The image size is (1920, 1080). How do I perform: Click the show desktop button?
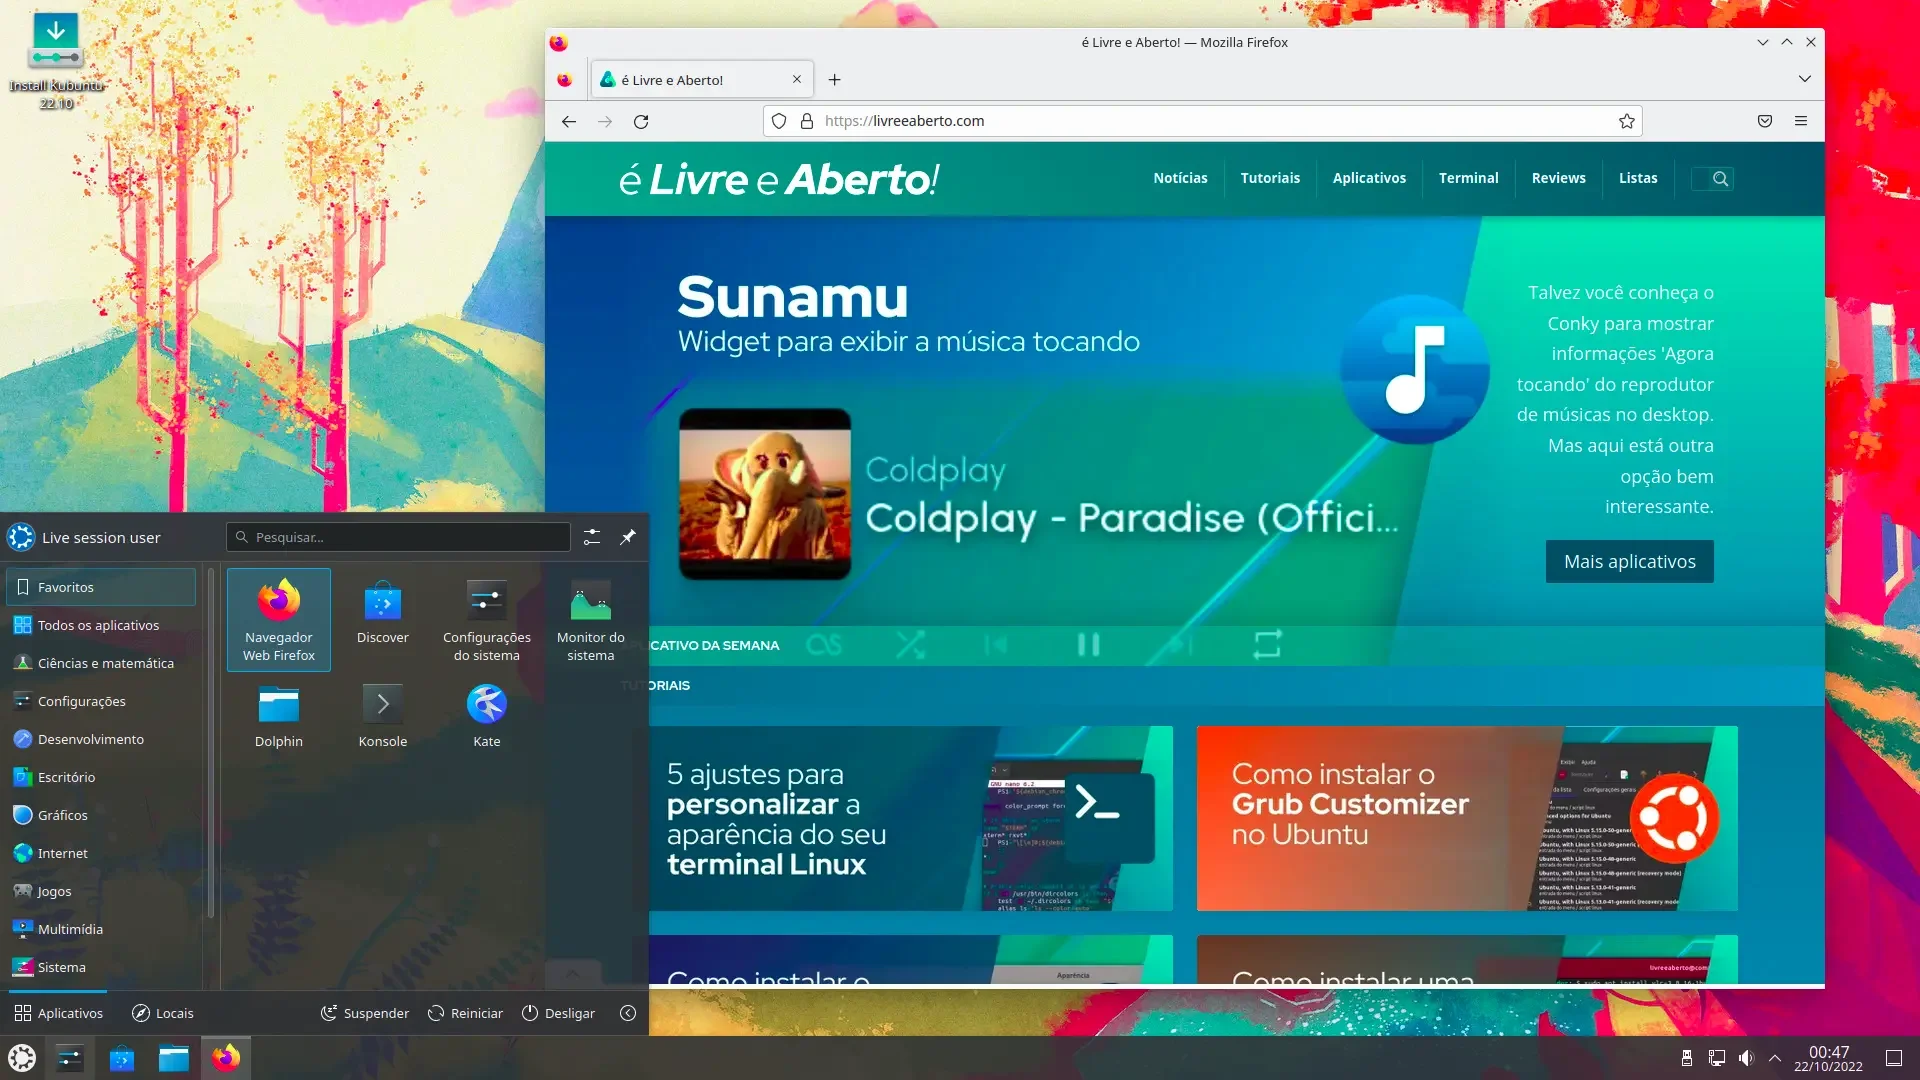[x=1894, y=1058]
